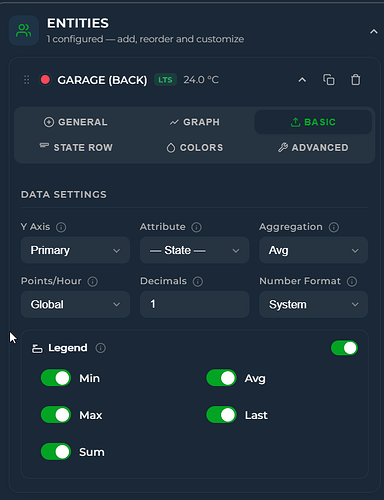Open the Points/Hour Global dropdown
Viewport: 384px width, 500px height.
pyautogui.click(x=75, y=304)
